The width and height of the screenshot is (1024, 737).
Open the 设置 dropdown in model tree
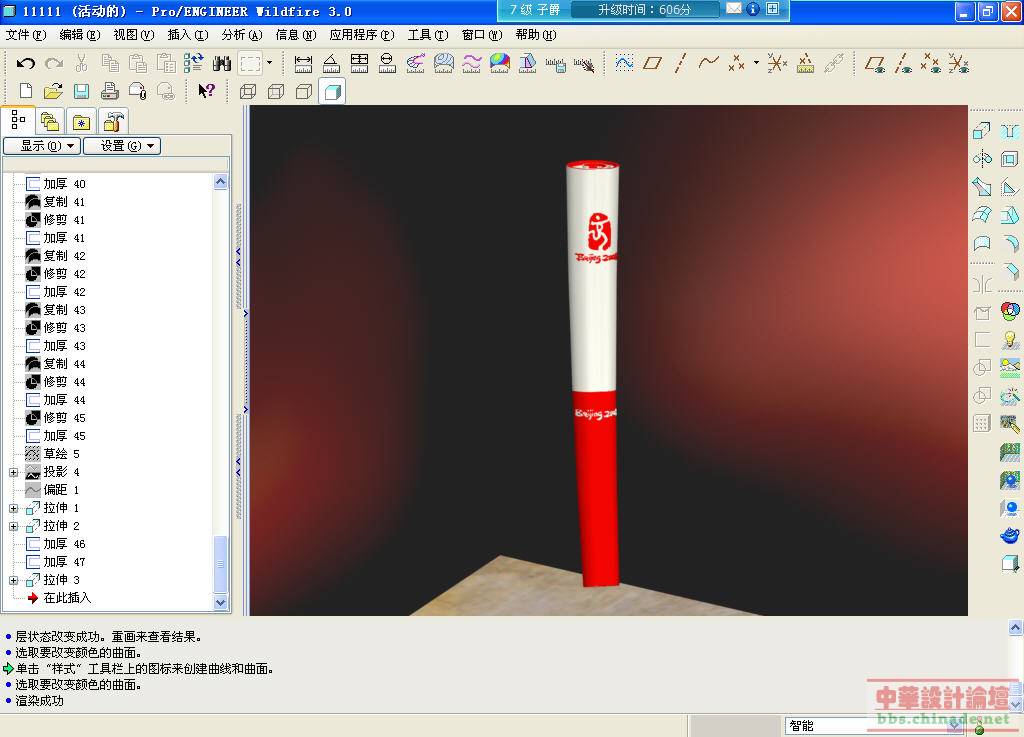pos(121,146)
